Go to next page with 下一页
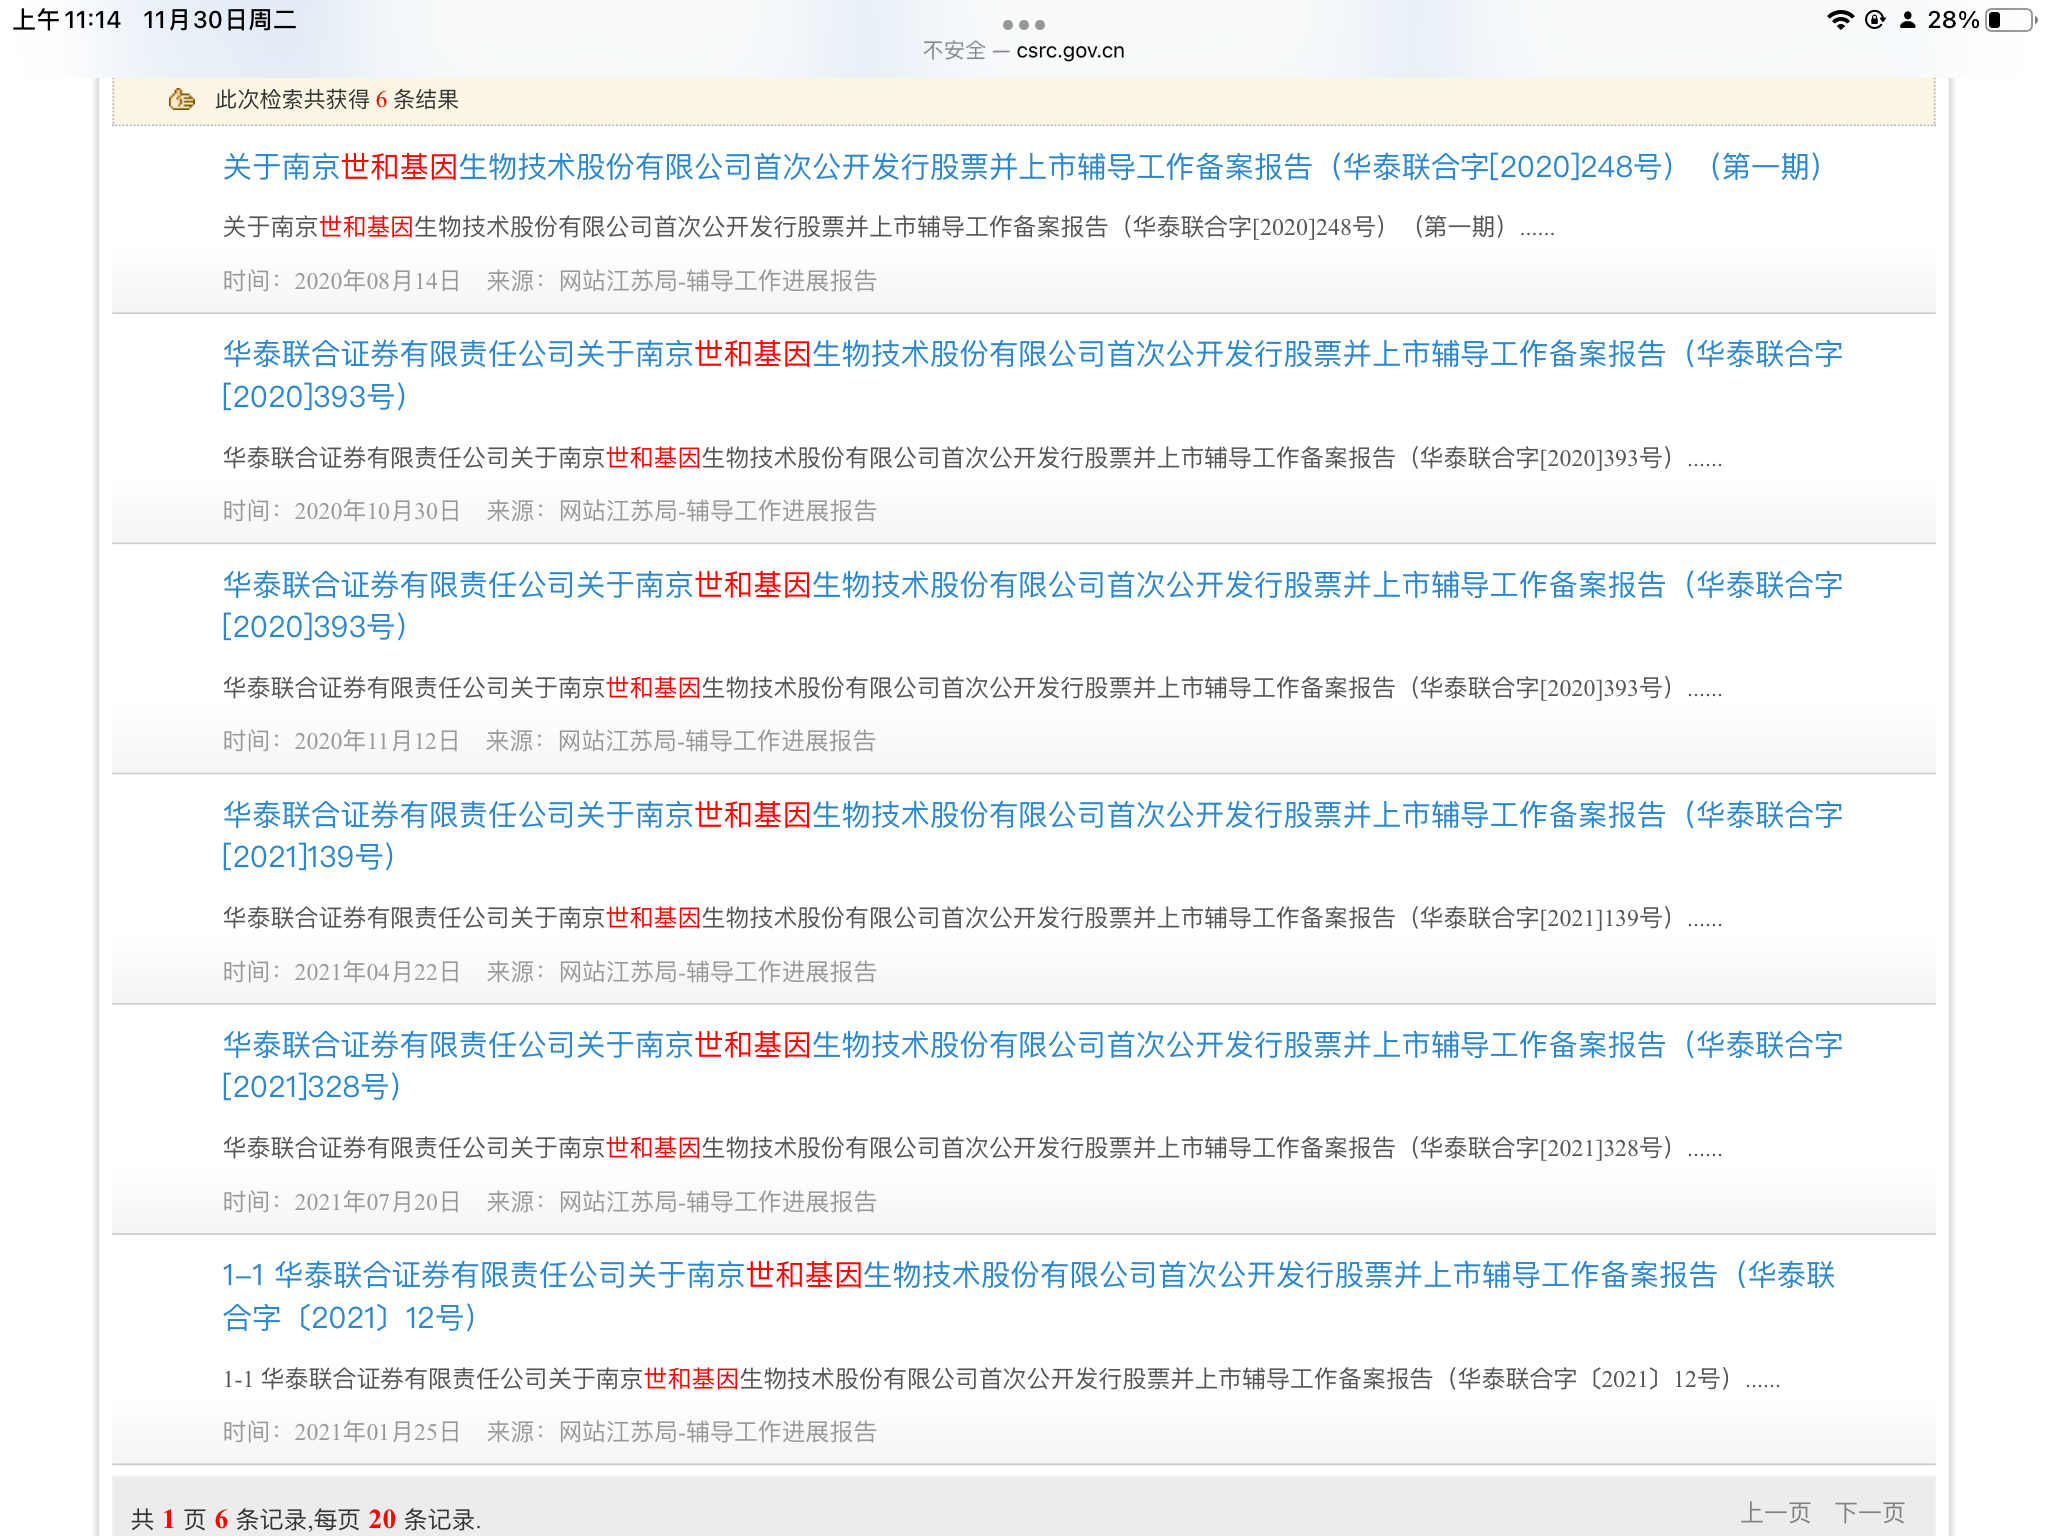The image size is (2048, 1536). [x=1869, y=1512]
